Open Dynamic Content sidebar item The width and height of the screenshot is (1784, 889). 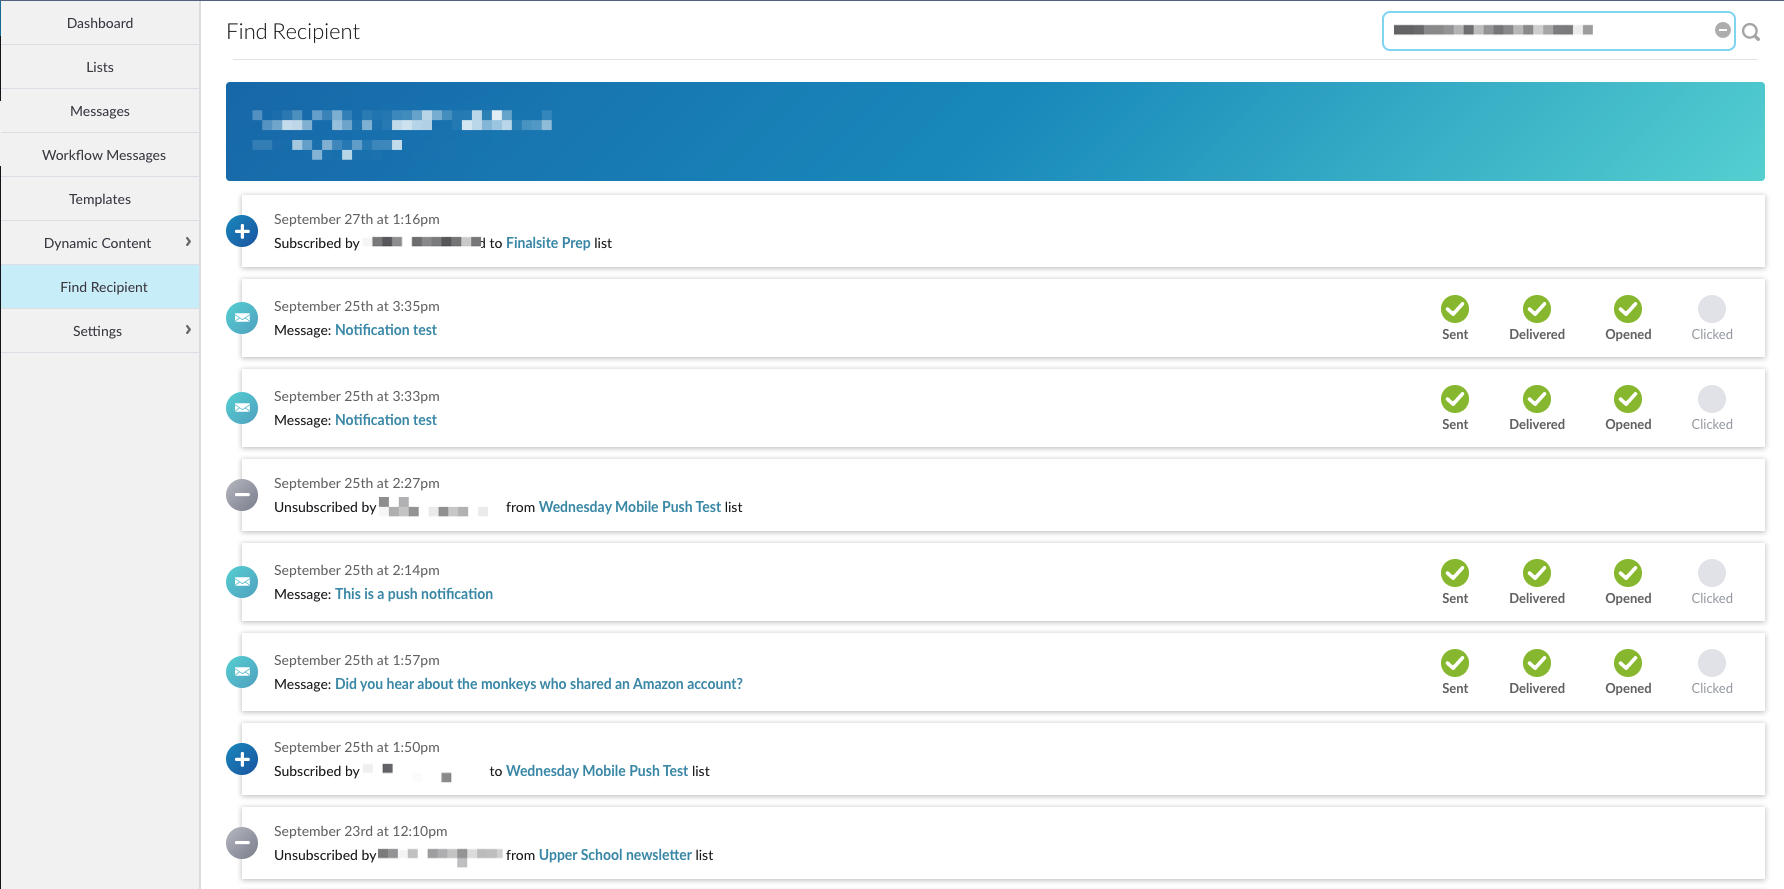[x=98, y=243]
